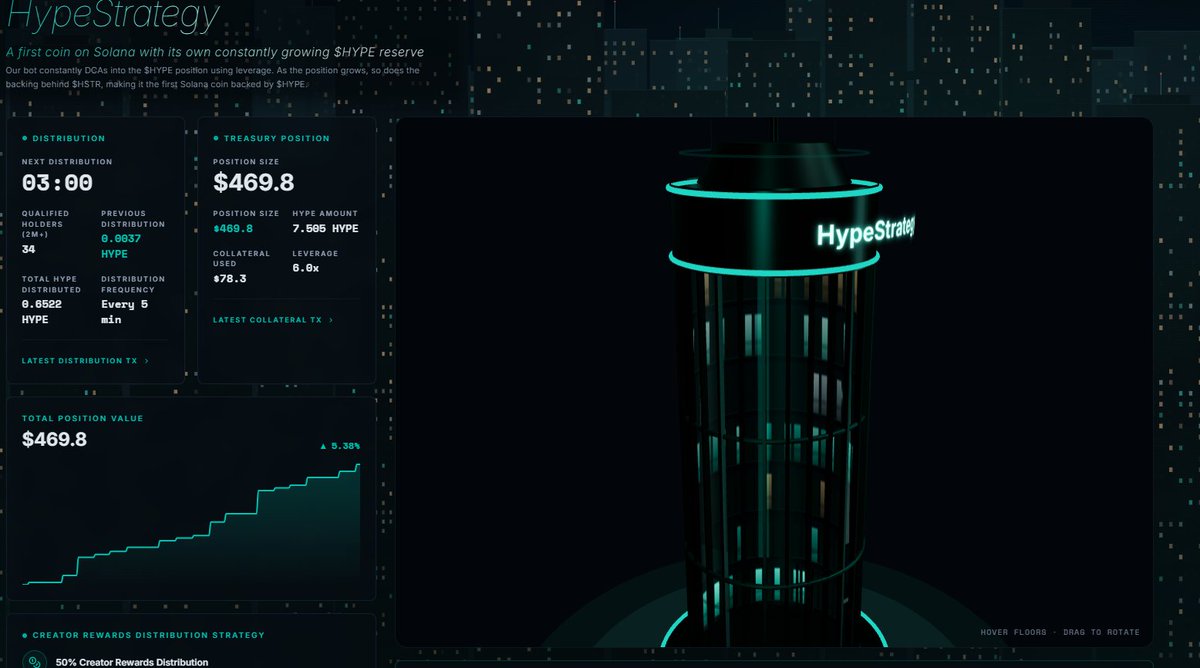Select the 7.505 HYPE amount value
This screenshot has height=668, width=1200.
tap(325, 229)
